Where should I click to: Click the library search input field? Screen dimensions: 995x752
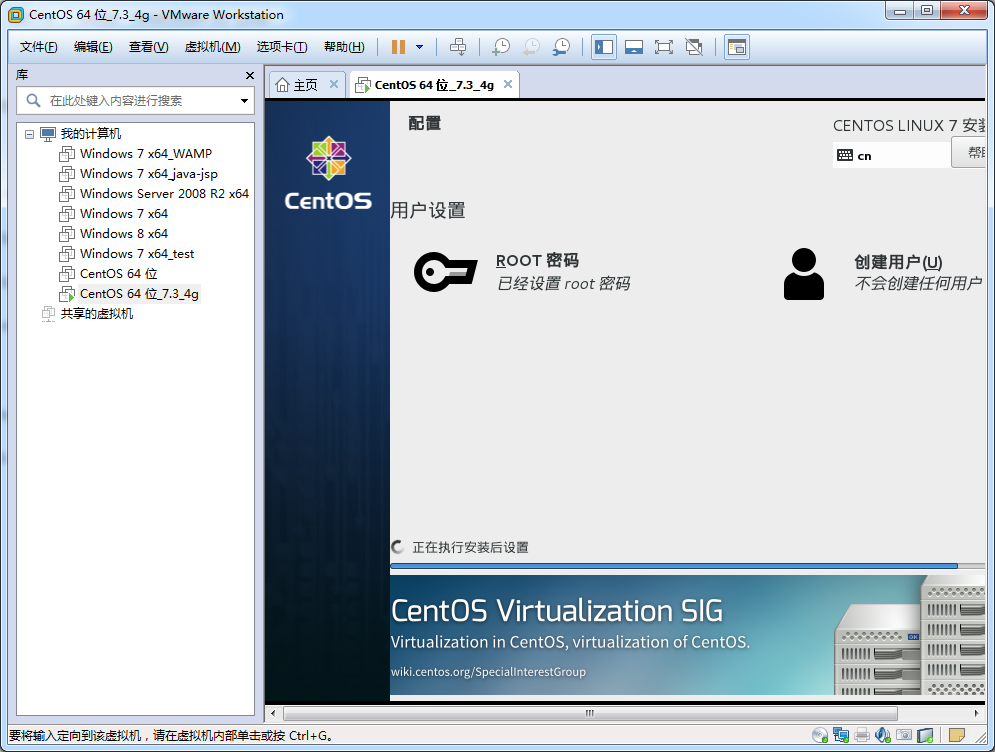[x=134, y=101]
